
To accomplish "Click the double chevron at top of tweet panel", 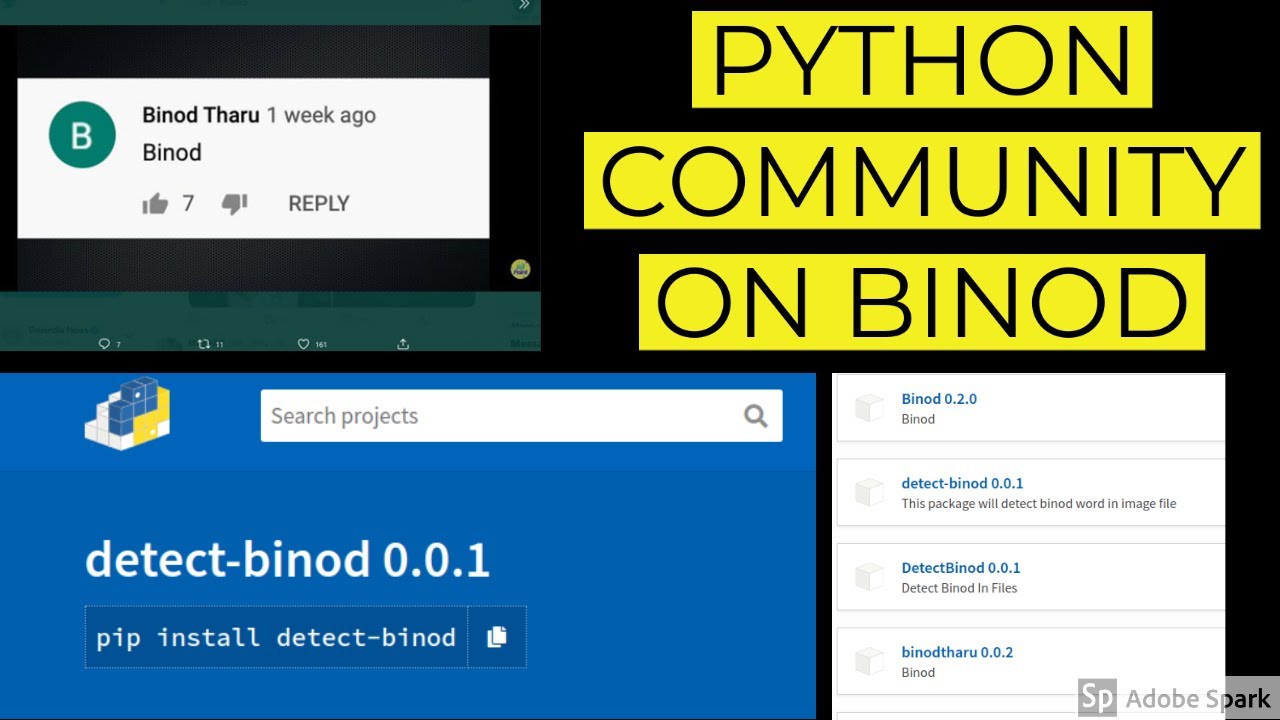I will click(x=523, y=5).
